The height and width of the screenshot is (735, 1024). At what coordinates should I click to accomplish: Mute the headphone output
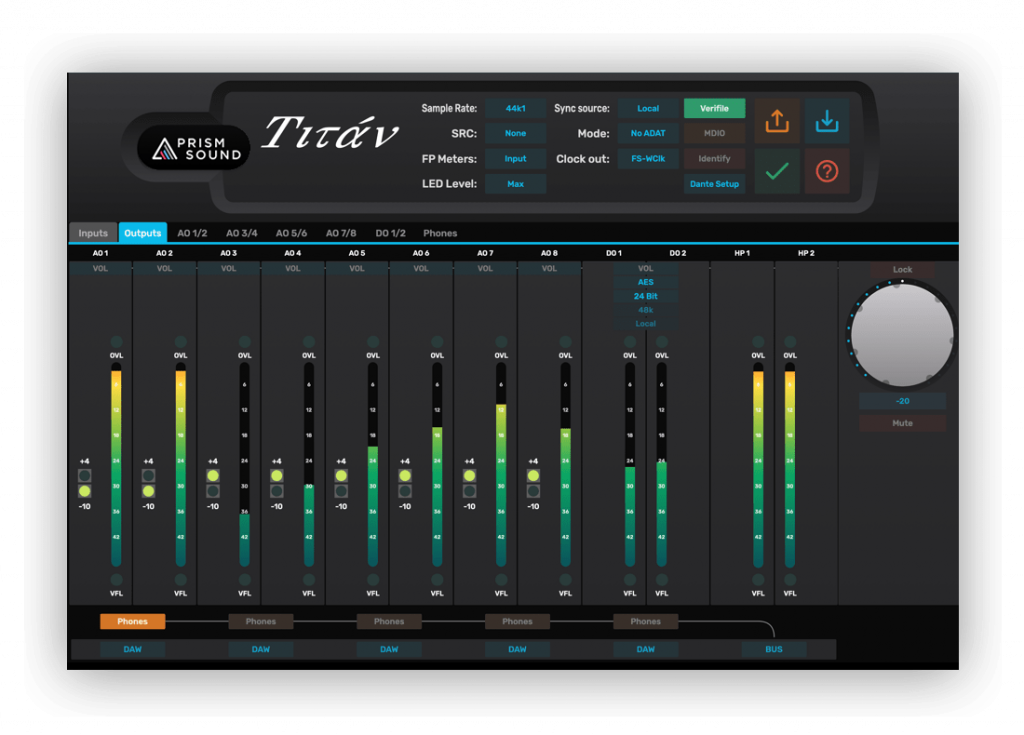(x=901, y=423)
